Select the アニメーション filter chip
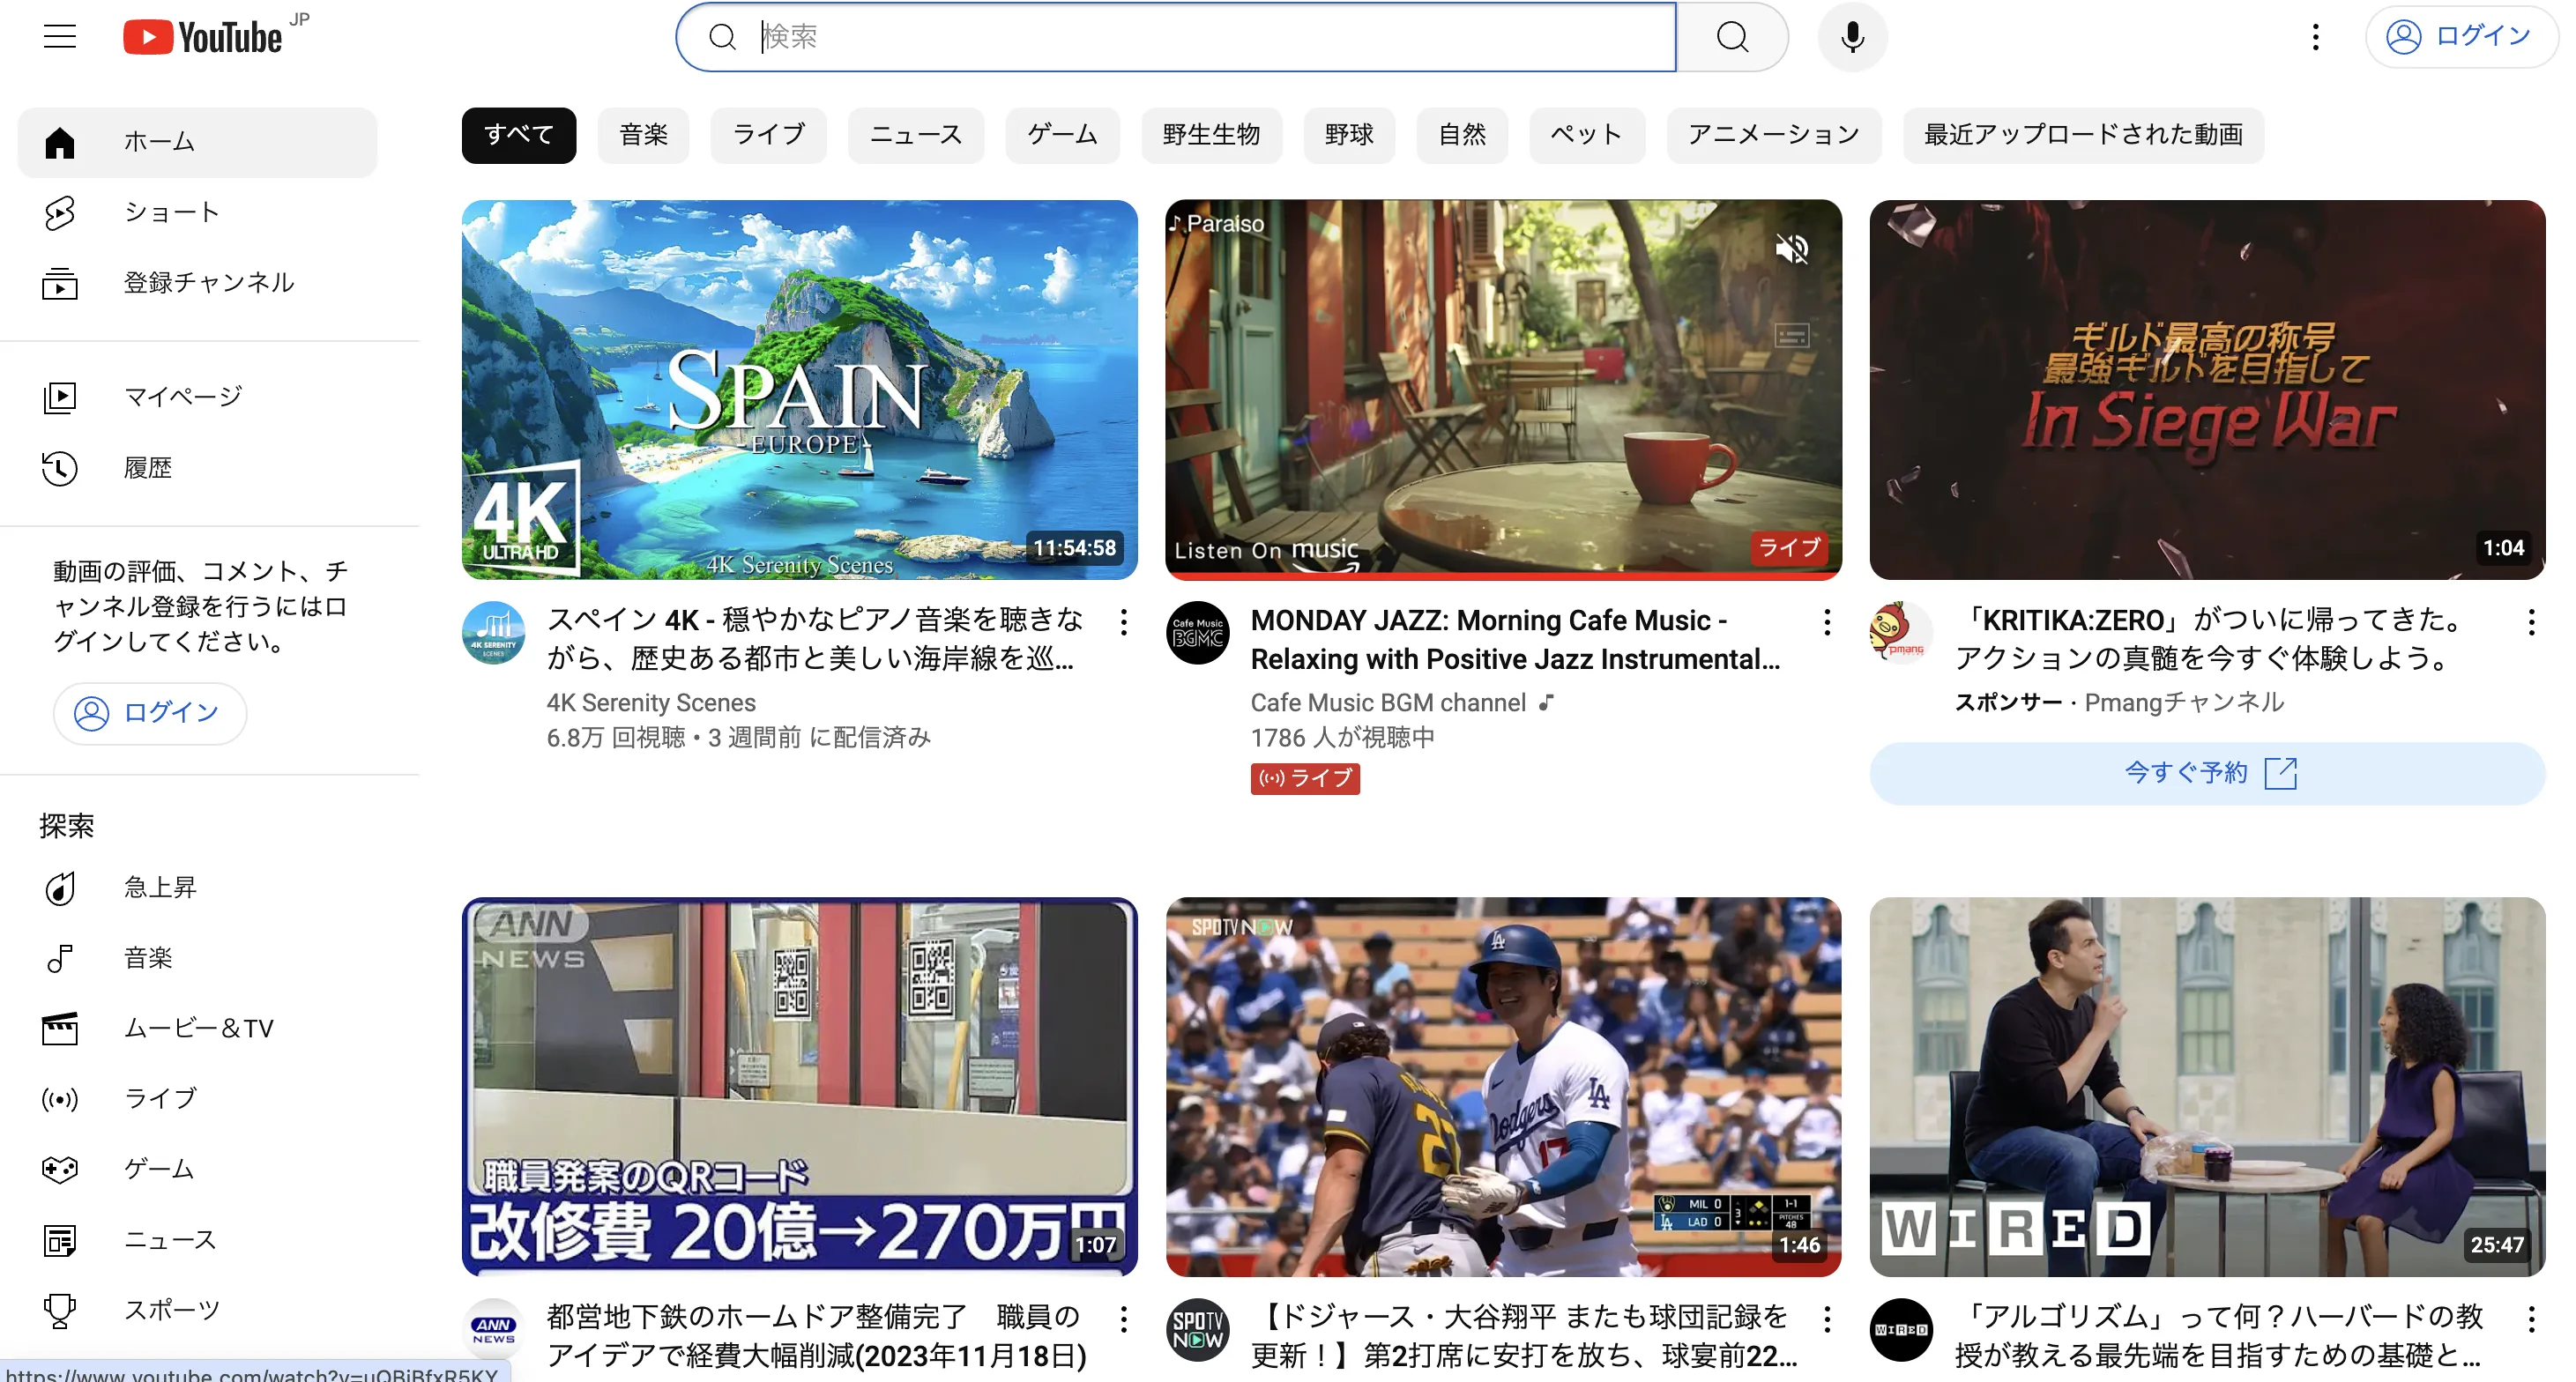Screen dimensions: 2576x1382 (1773, 135)
